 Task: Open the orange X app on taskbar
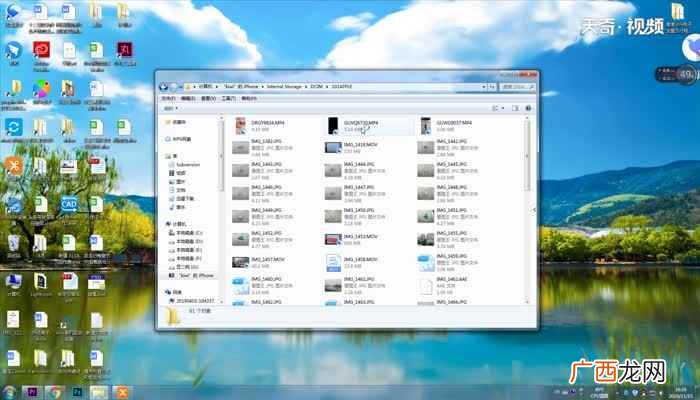[x=121, y=393]
